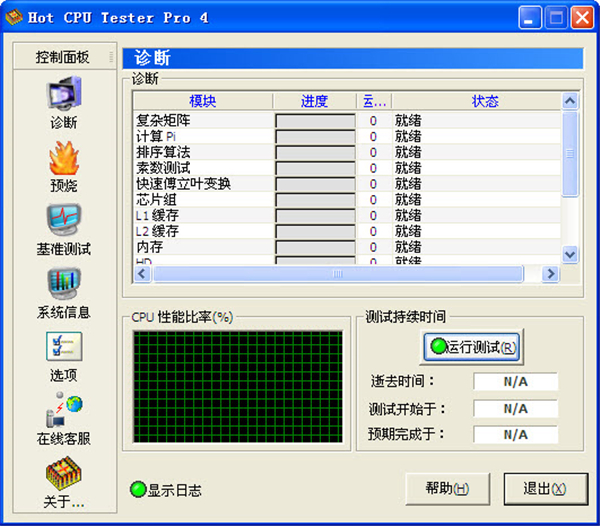Select the 内存 module row
Viewport: 600px width, 526px height.
(x=347, y=247)
